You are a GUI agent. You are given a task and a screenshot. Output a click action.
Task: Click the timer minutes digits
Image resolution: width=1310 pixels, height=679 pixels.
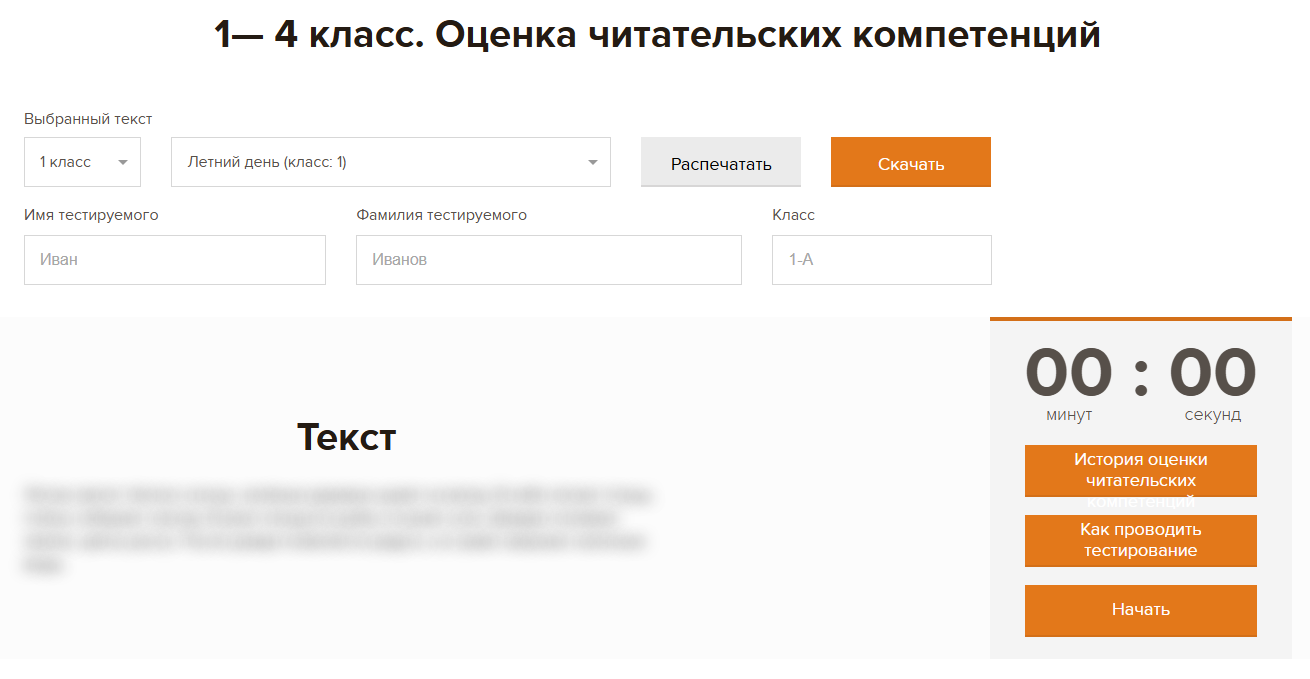tap(1069, 373)
